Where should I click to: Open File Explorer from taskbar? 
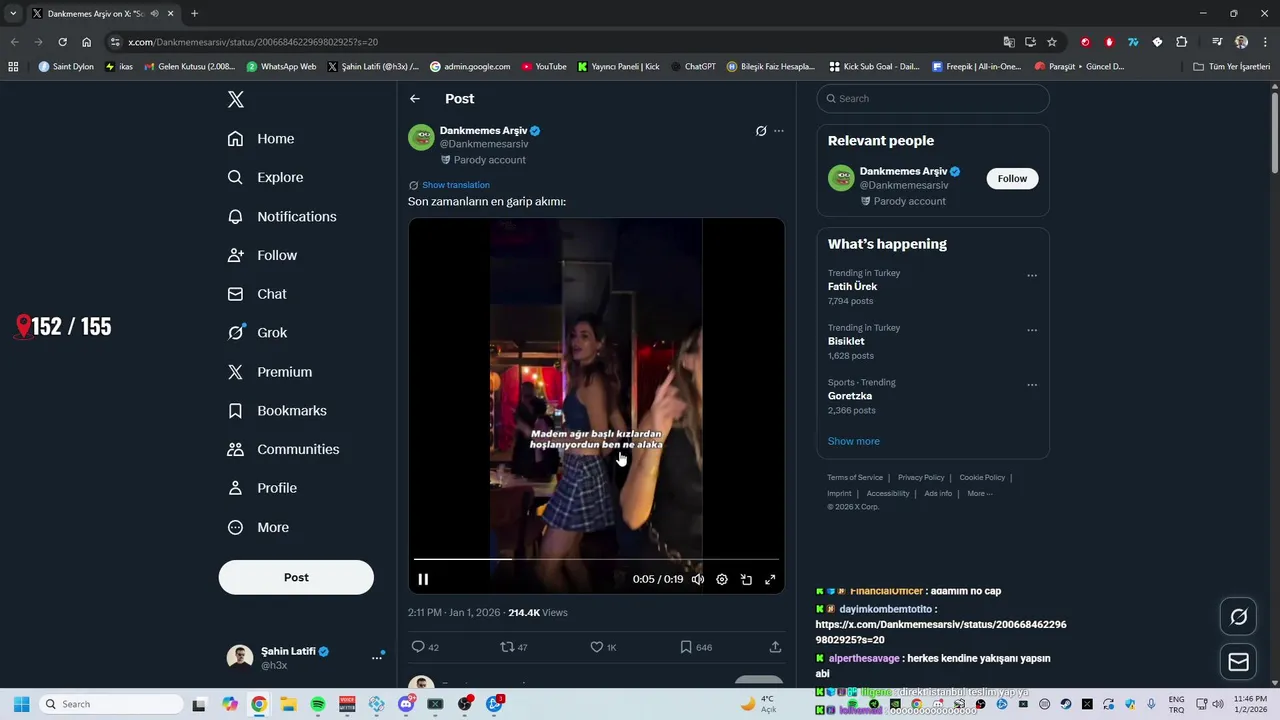click(288, 704)
